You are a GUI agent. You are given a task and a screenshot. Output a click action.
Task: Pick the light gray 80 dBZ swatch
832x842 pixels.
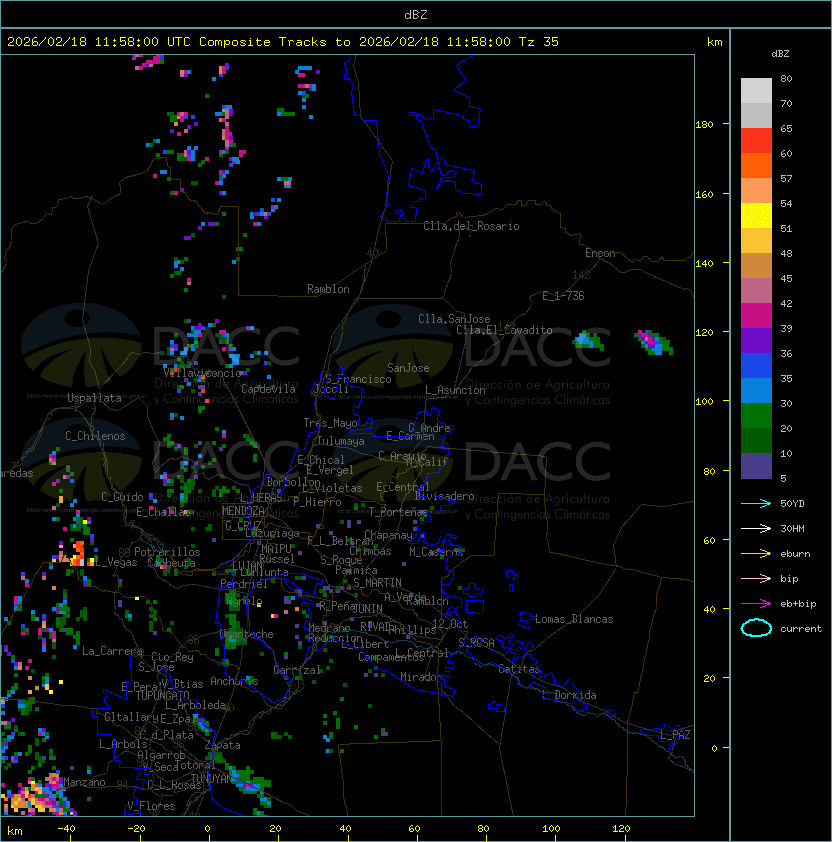click(756, 91)
